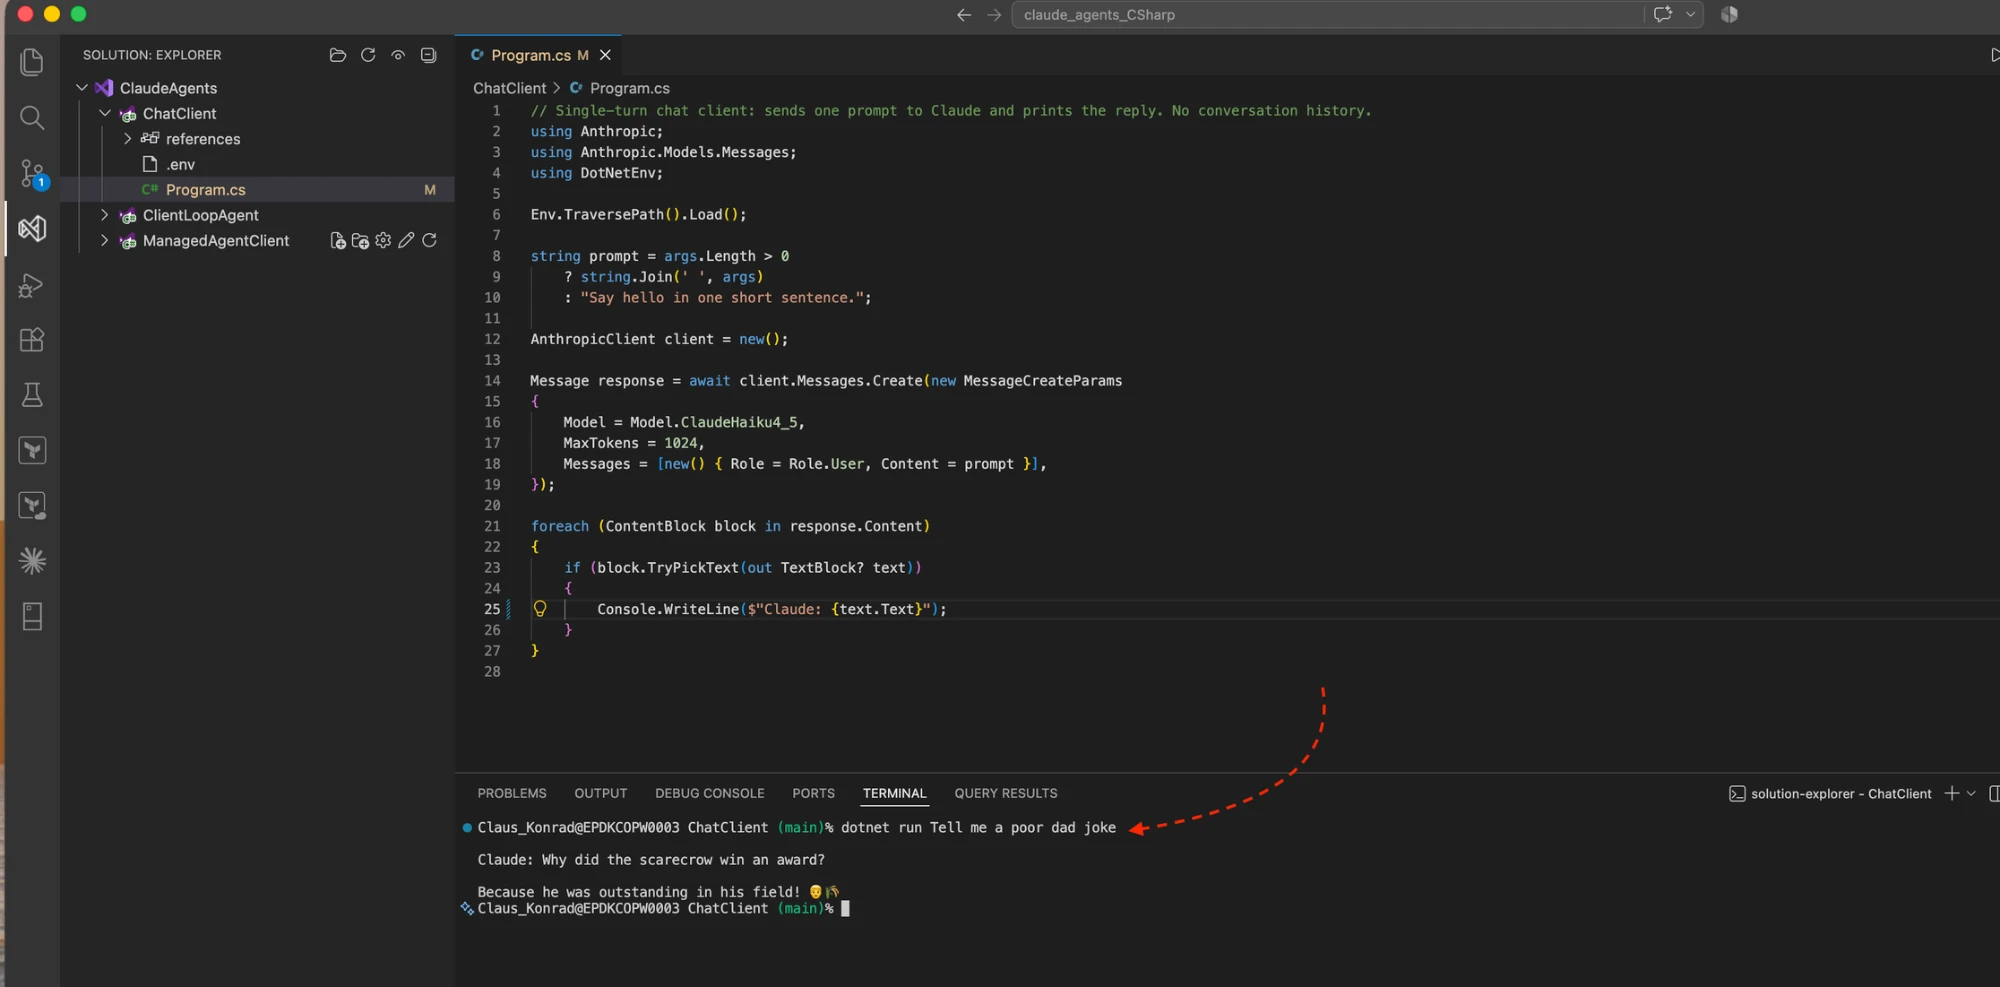2000x987 pixels.
Task: Open settings gear for ManagedAgentClient row
Action: (383, 241)
